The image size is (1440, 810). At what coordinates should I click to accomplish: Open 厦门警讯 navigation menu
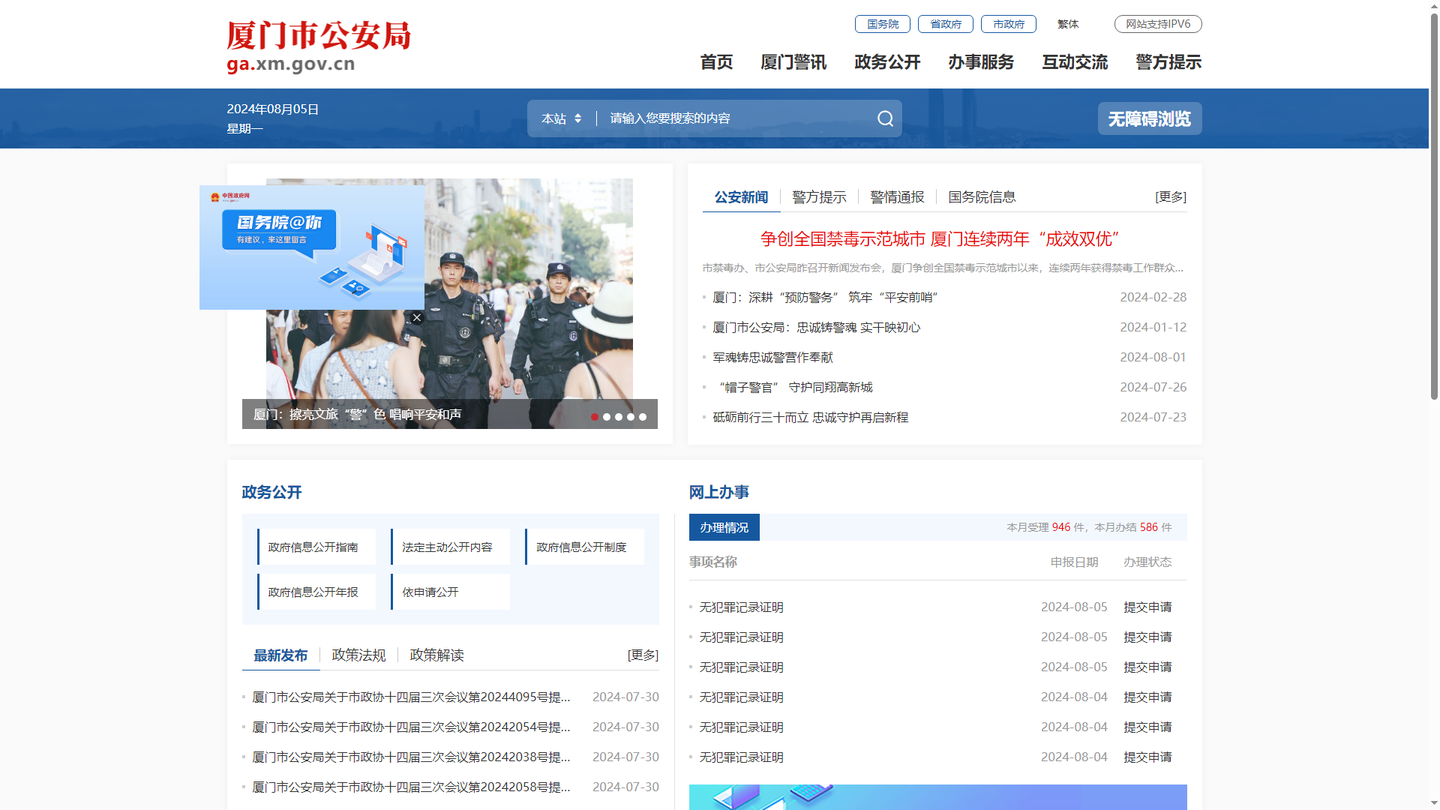(x=793, y=62)
